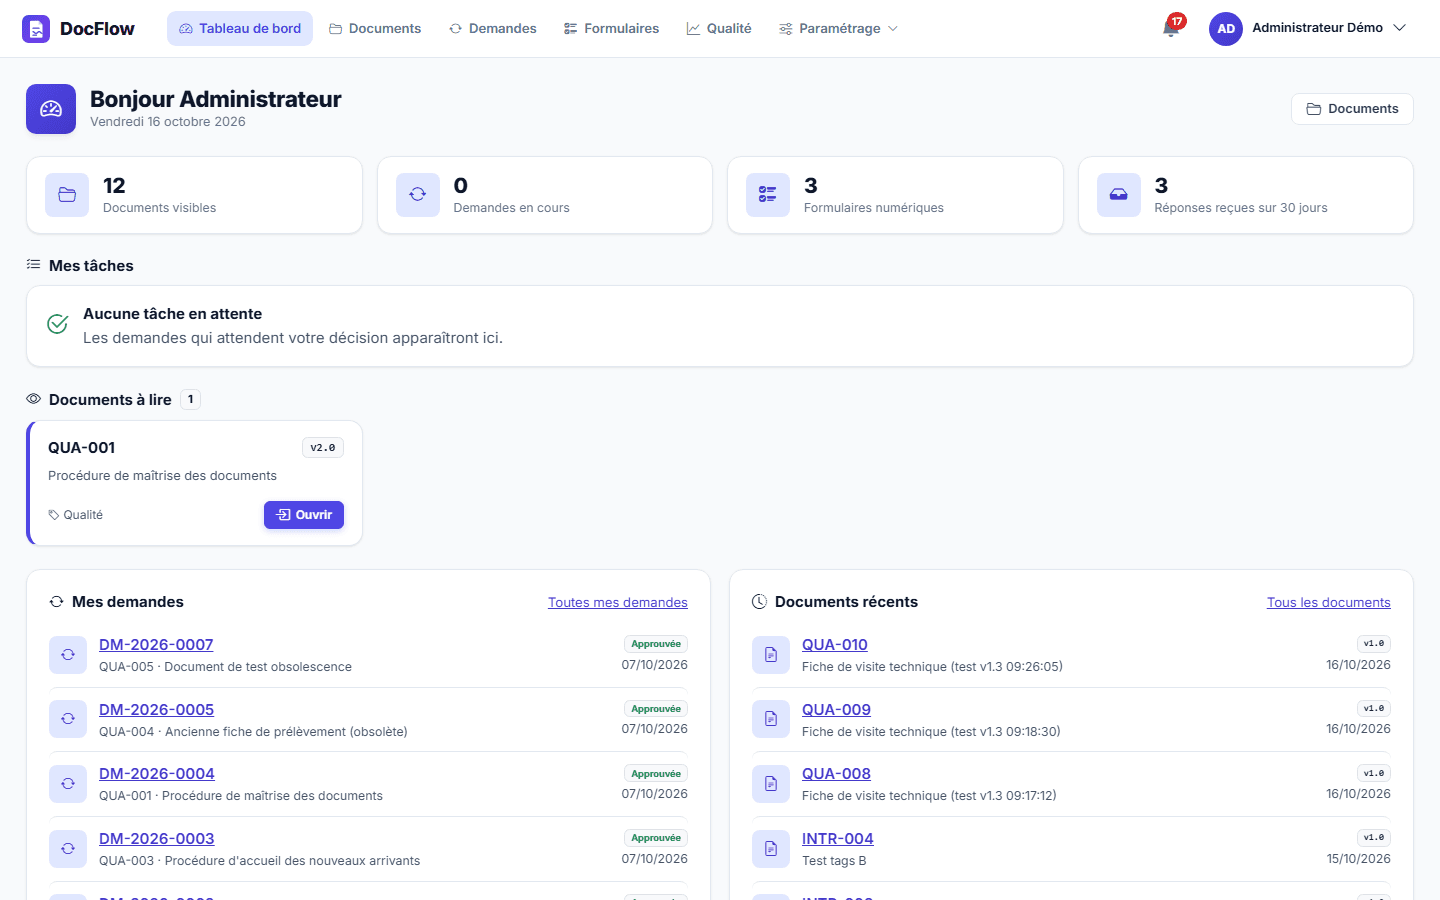Open document INTR-004

[x=838, y=839]
